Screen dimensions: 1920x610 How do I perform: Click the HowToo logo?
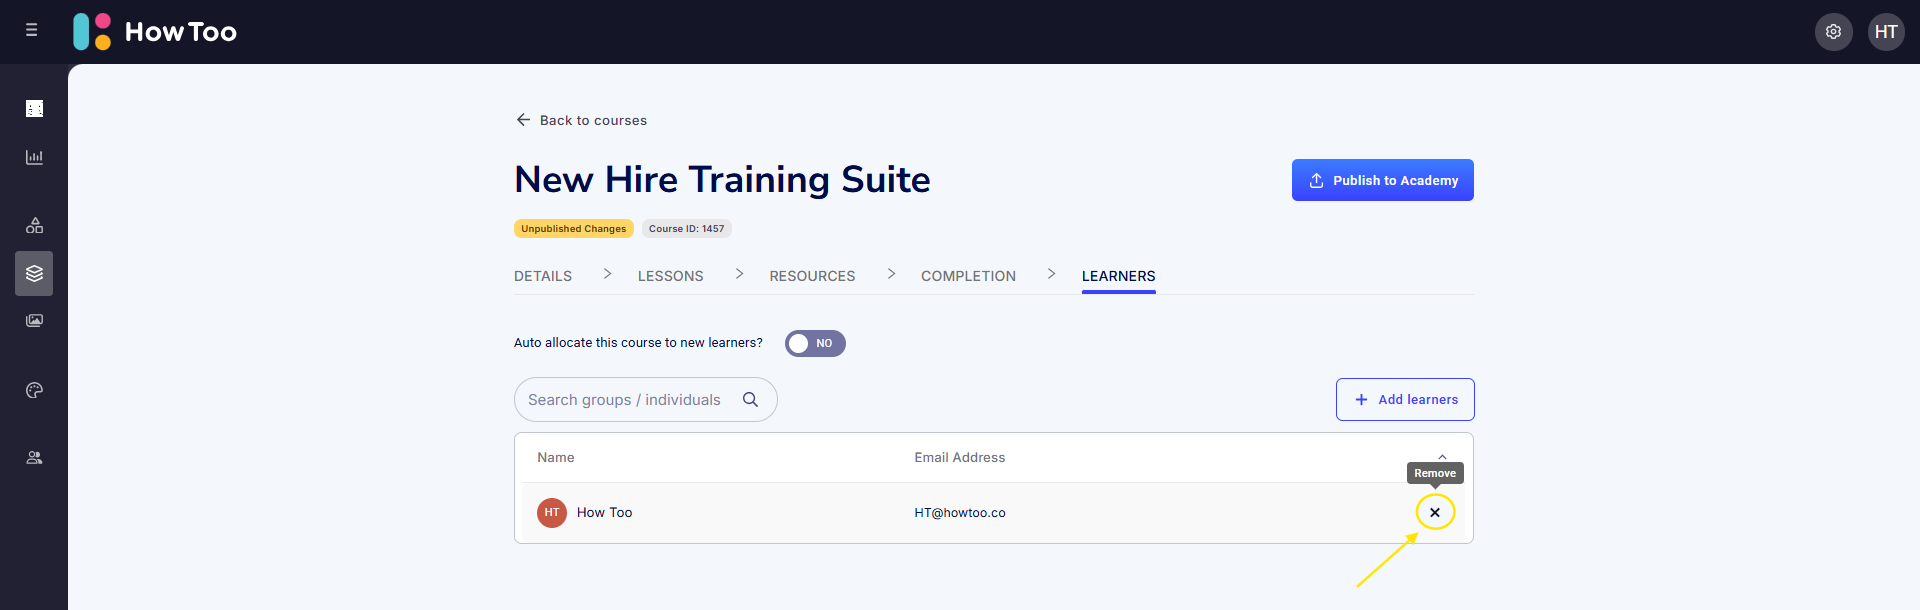[x=155, y=32]
